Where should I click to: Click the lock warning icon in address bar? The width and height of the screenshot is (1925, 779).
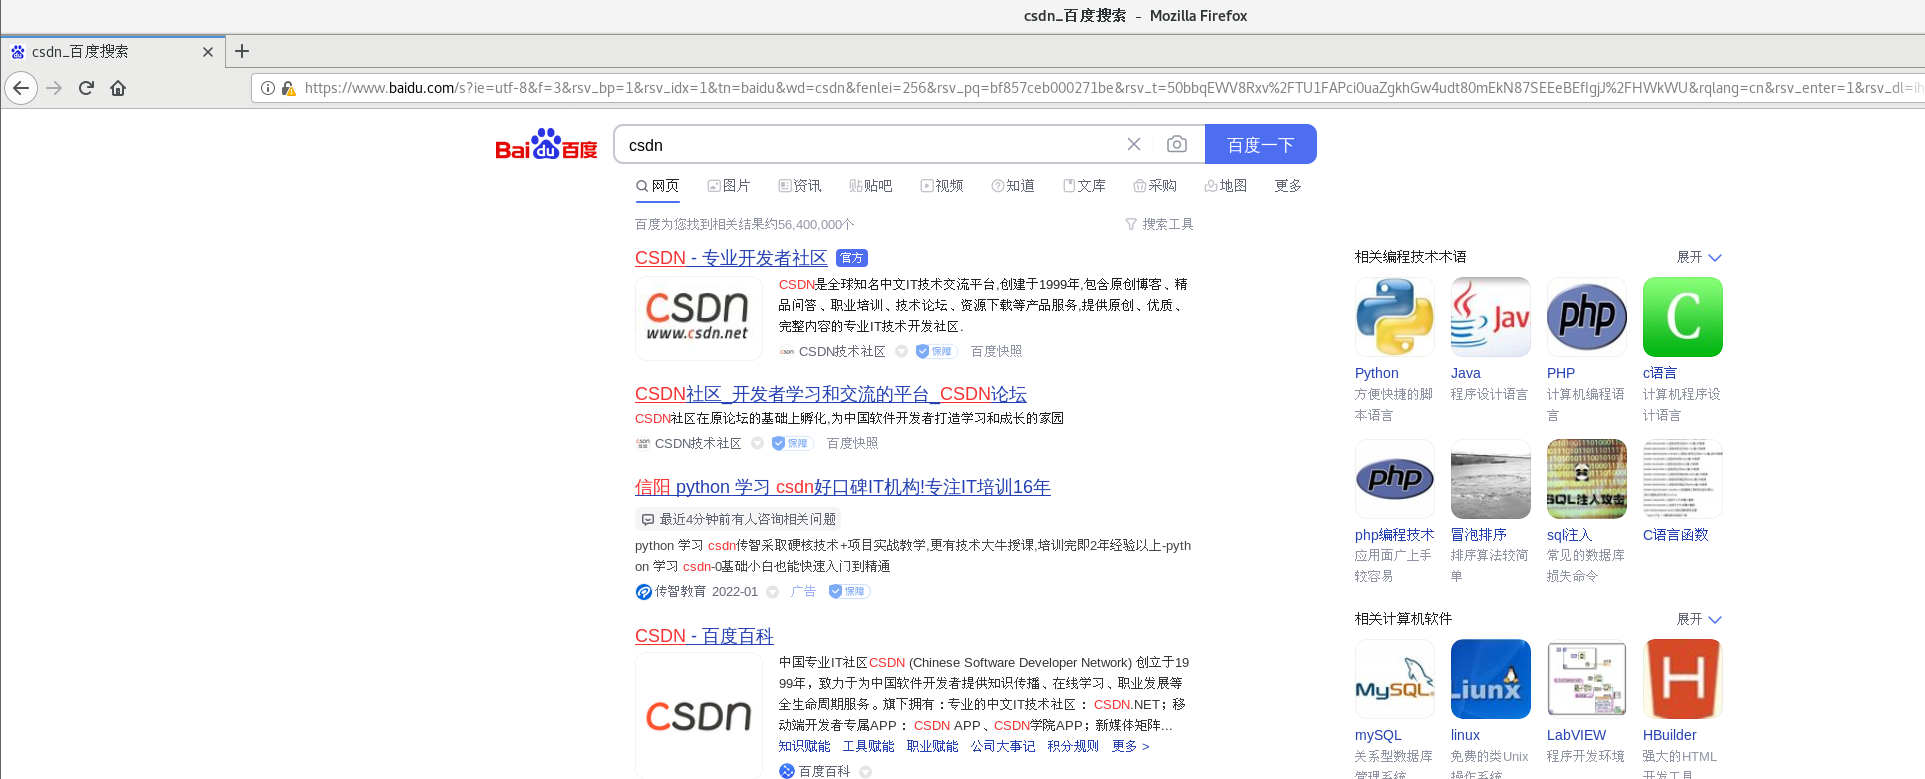289,88
